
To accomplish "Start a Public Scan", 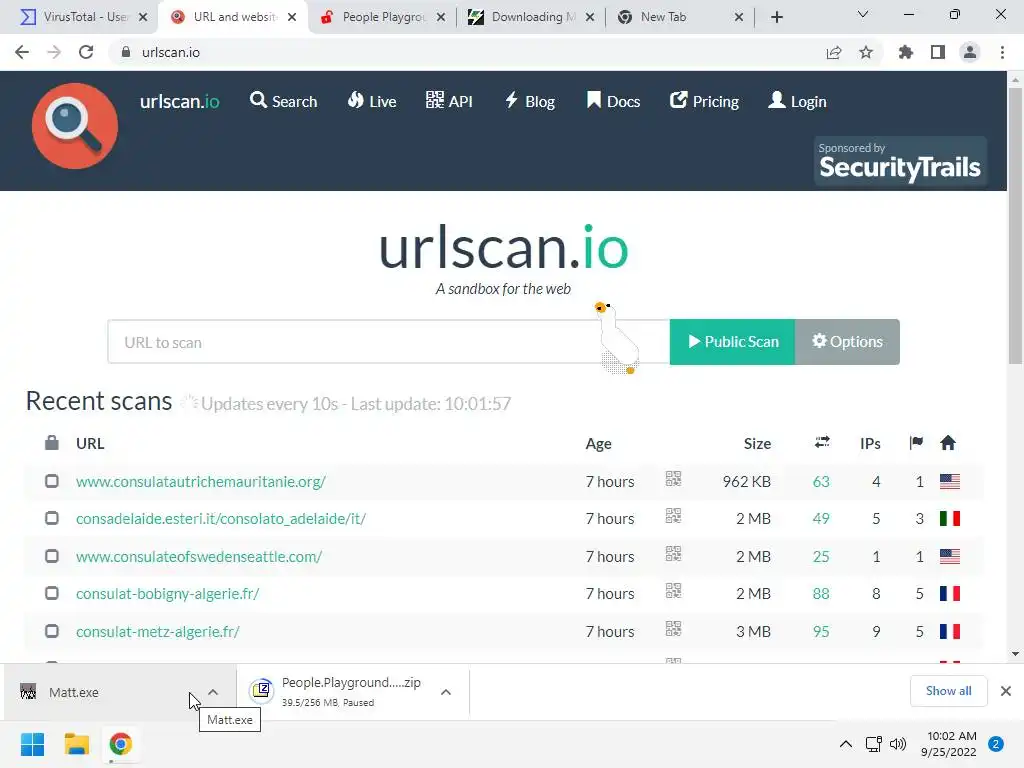I will pos(732,342).
